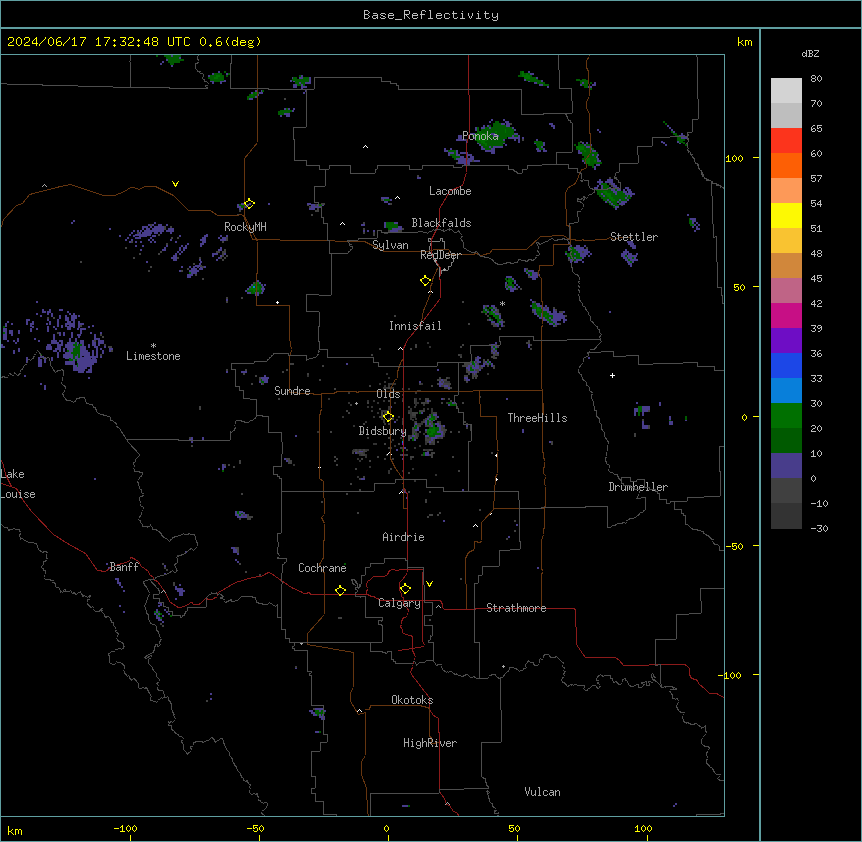Click the Sylvan label
This screenshot has width=862, height=842.
click(390, 245)
